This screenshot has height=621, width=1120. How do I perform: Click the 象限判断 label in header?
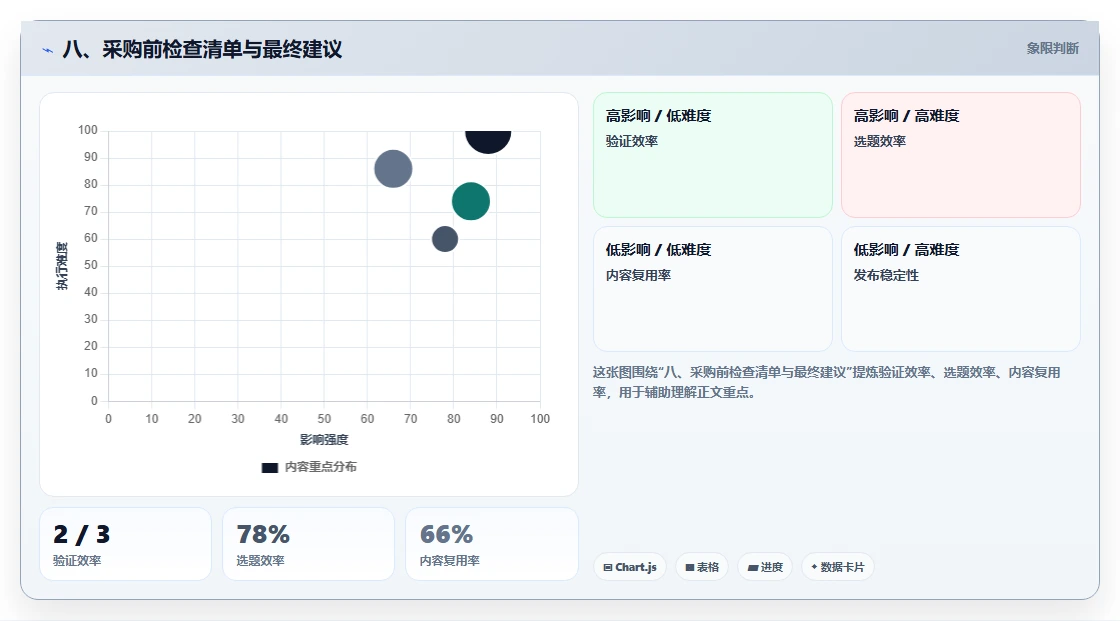(x=1052, y=49)
